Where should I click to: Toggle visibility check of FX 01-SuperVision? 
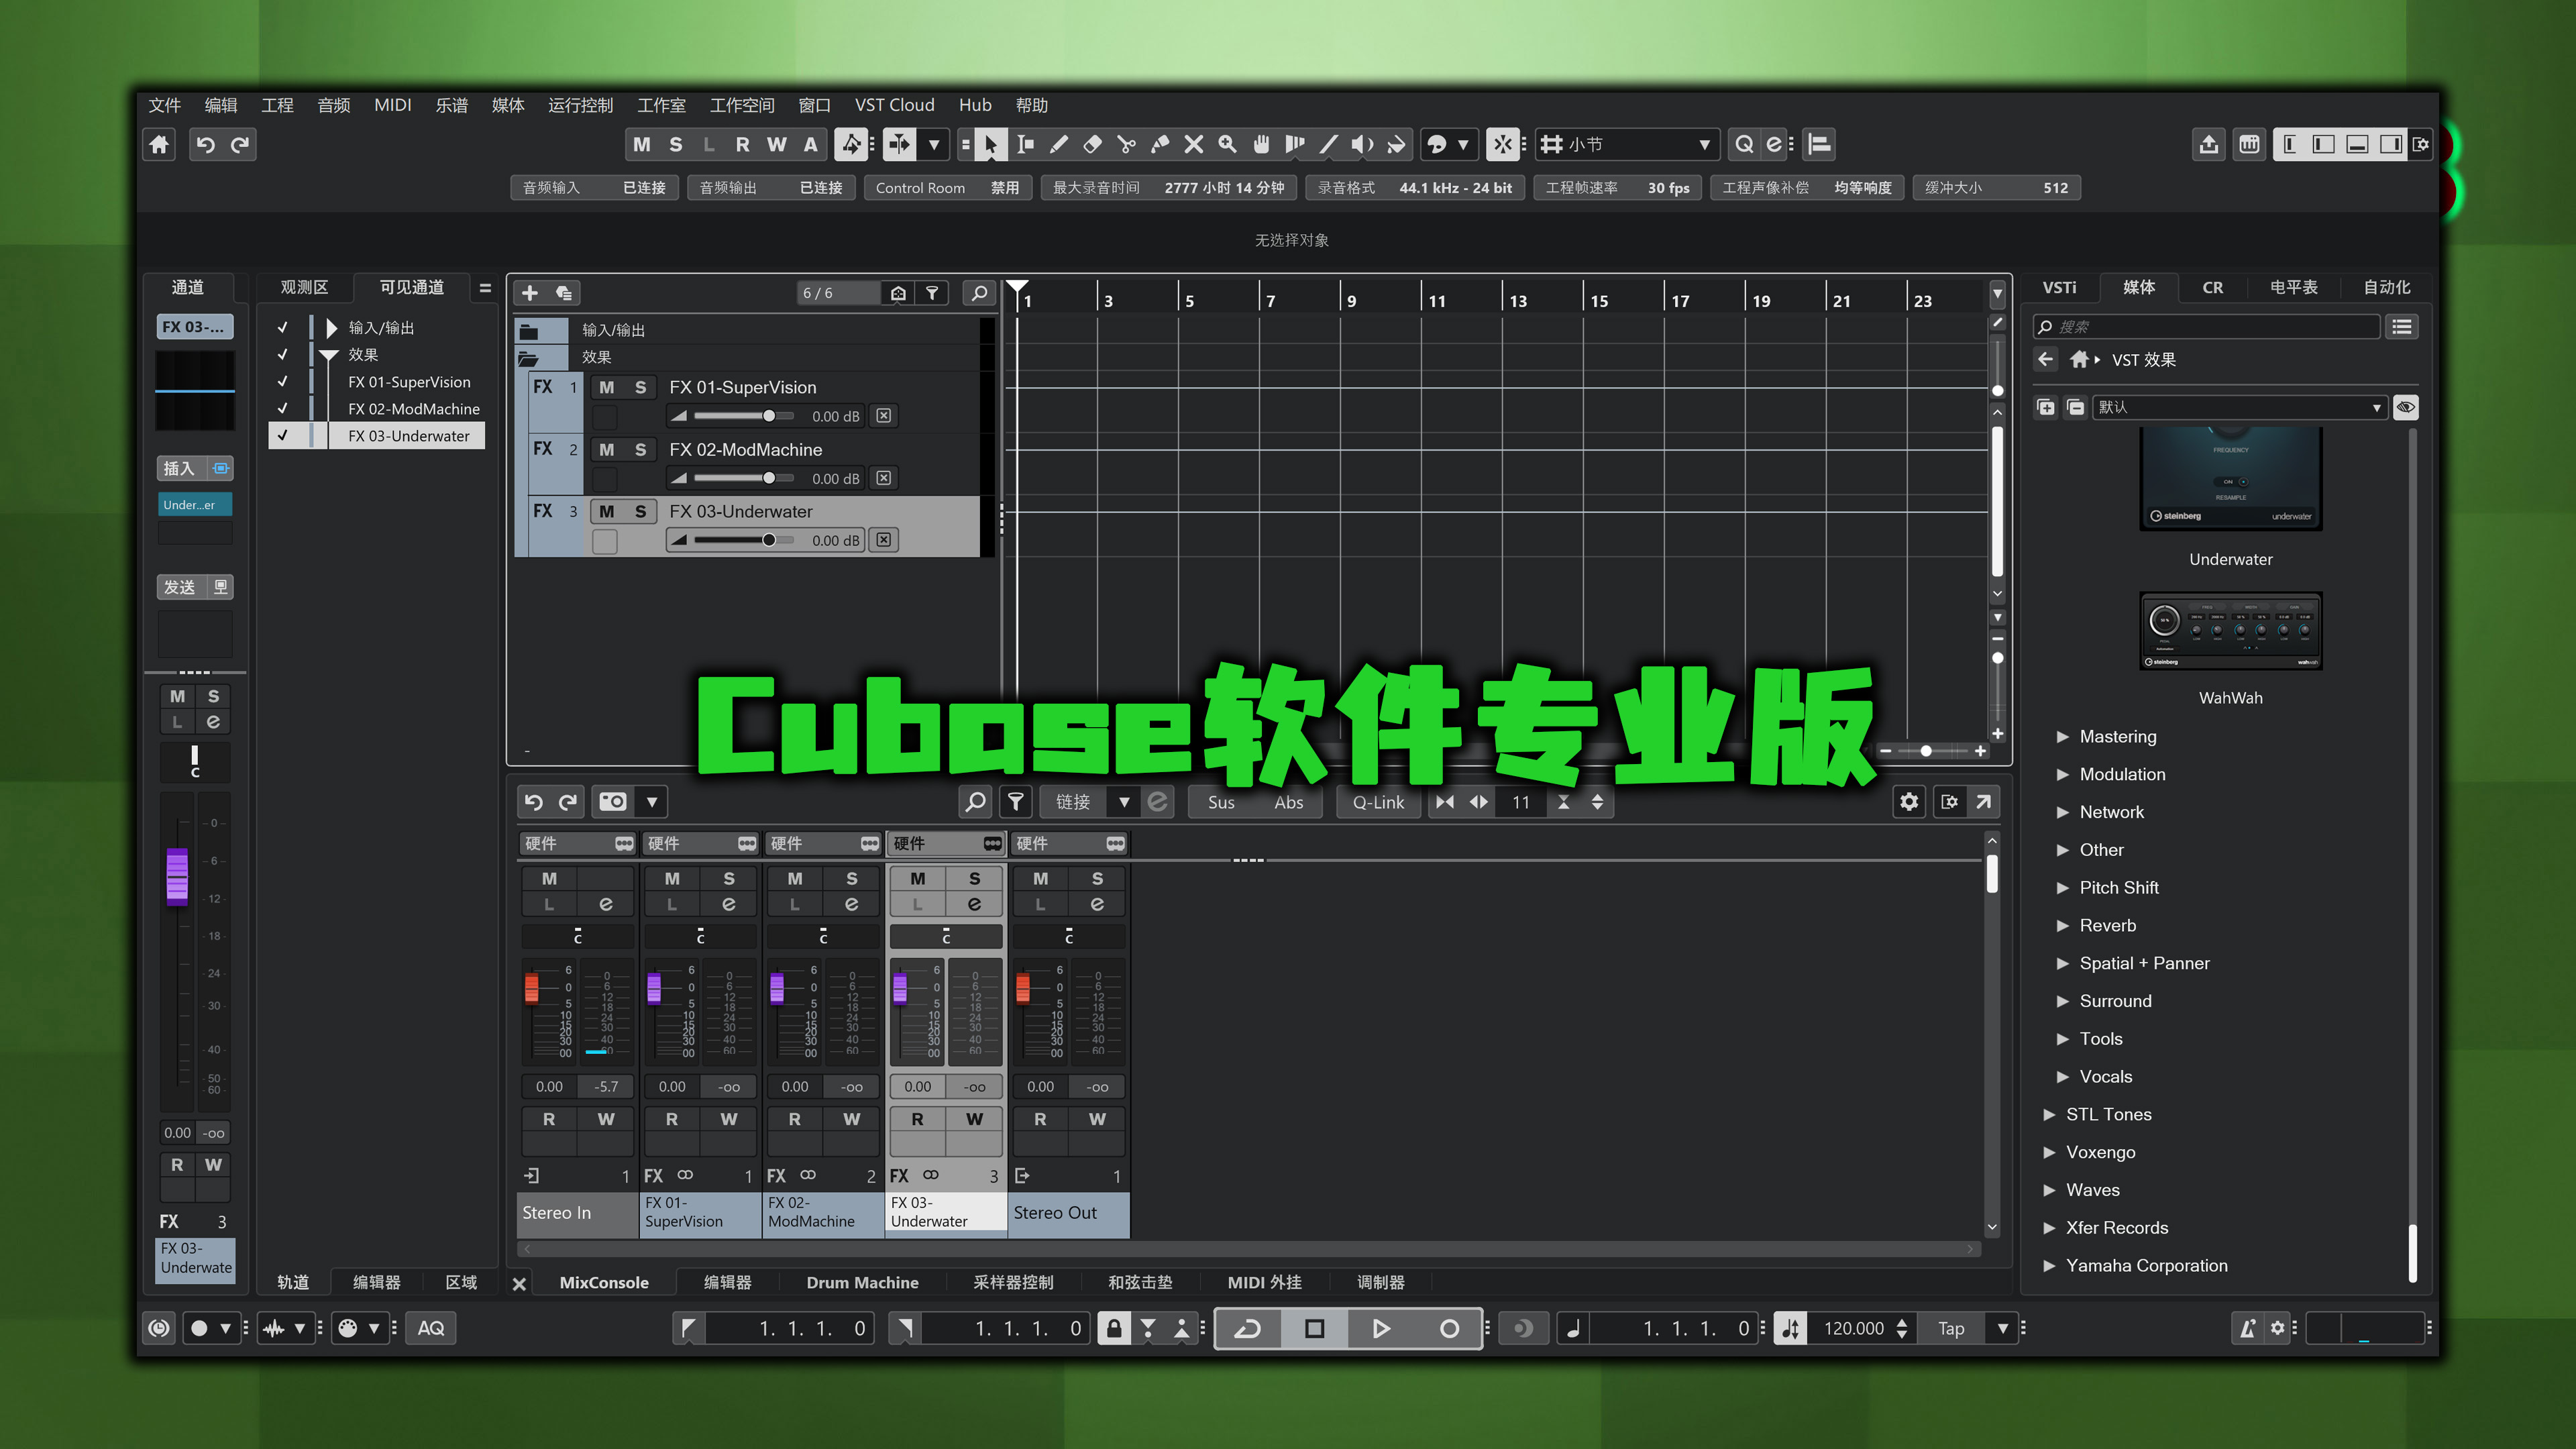pyautogui.click(x=283, y=381)
